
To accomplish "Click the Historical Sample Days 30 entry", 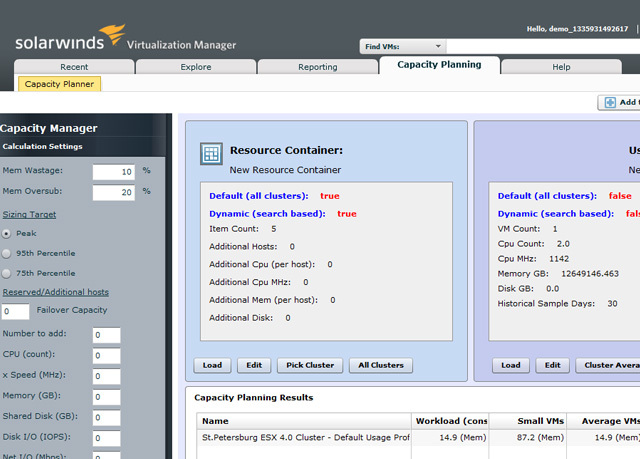I will 557,304.
